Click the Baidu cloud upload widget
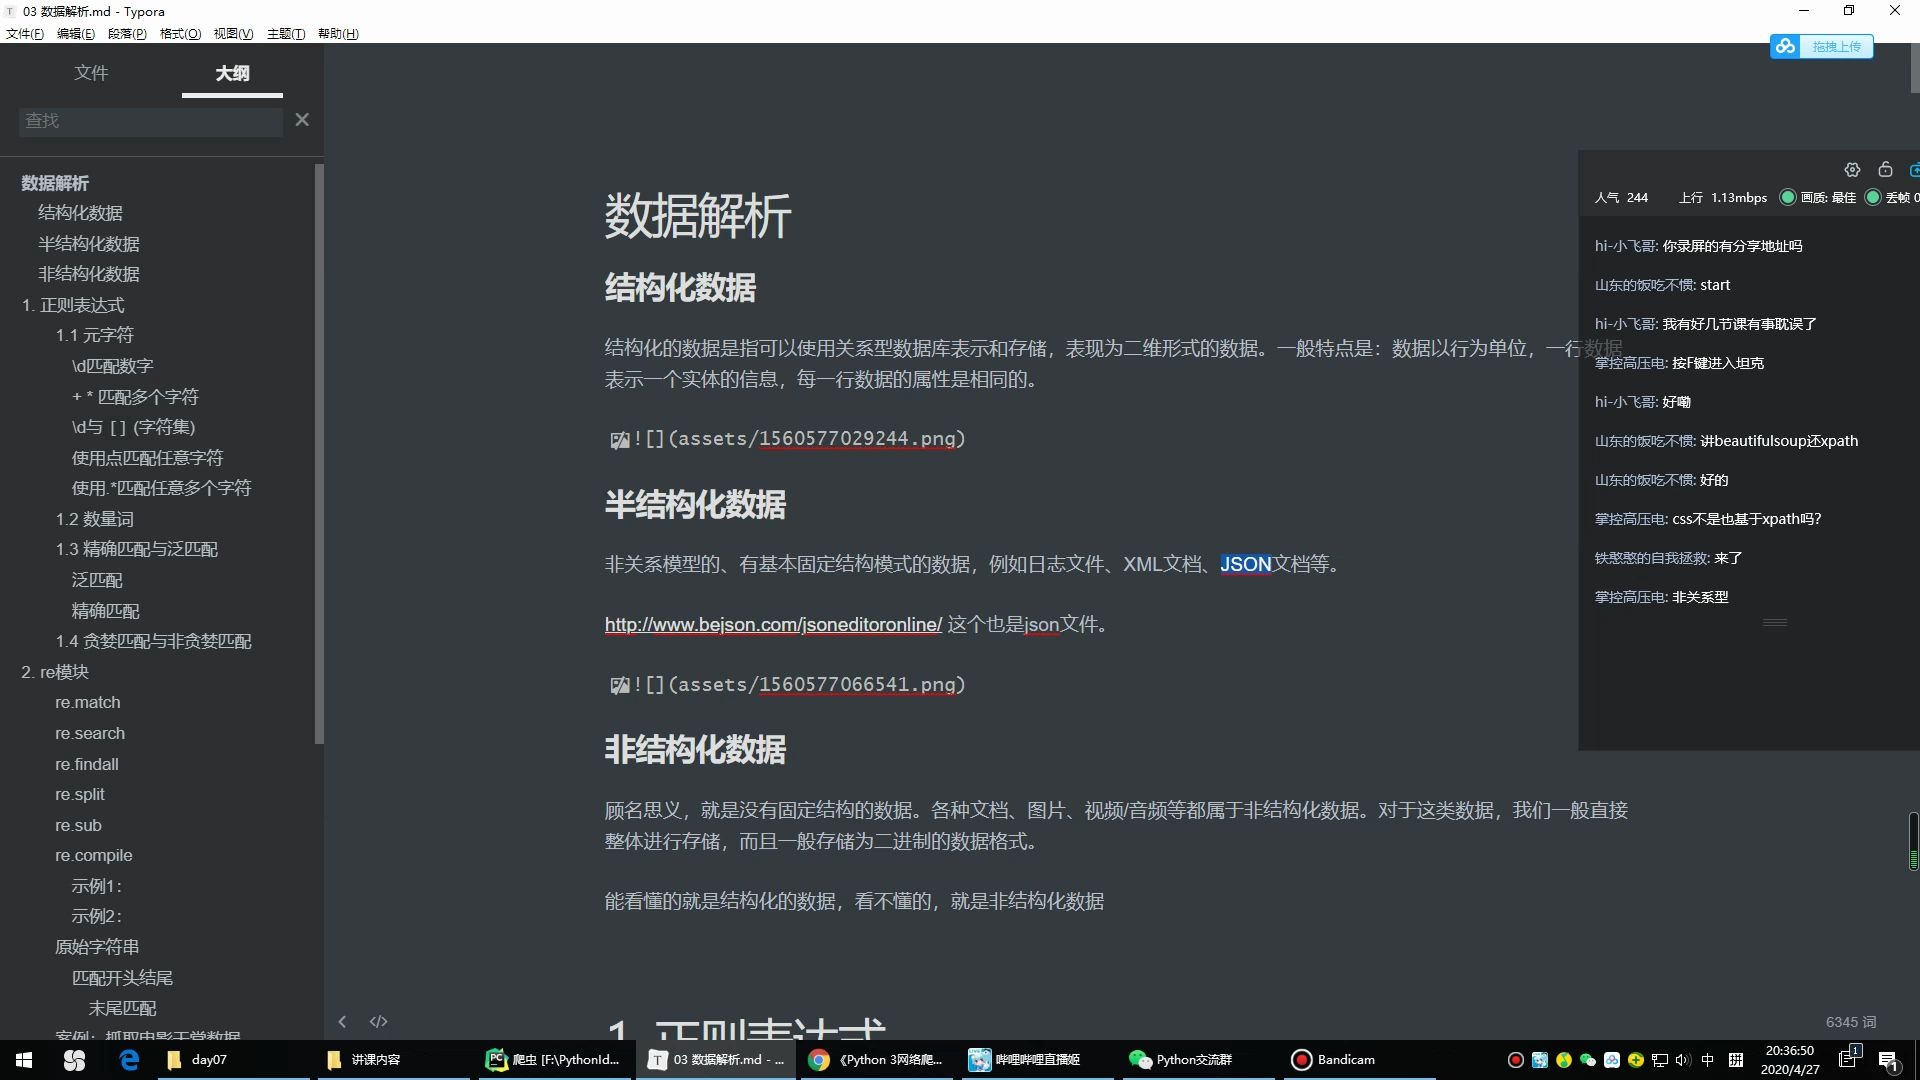Image resolution: width=1920 pixels, height=1080 pixels. (1821, 47)
